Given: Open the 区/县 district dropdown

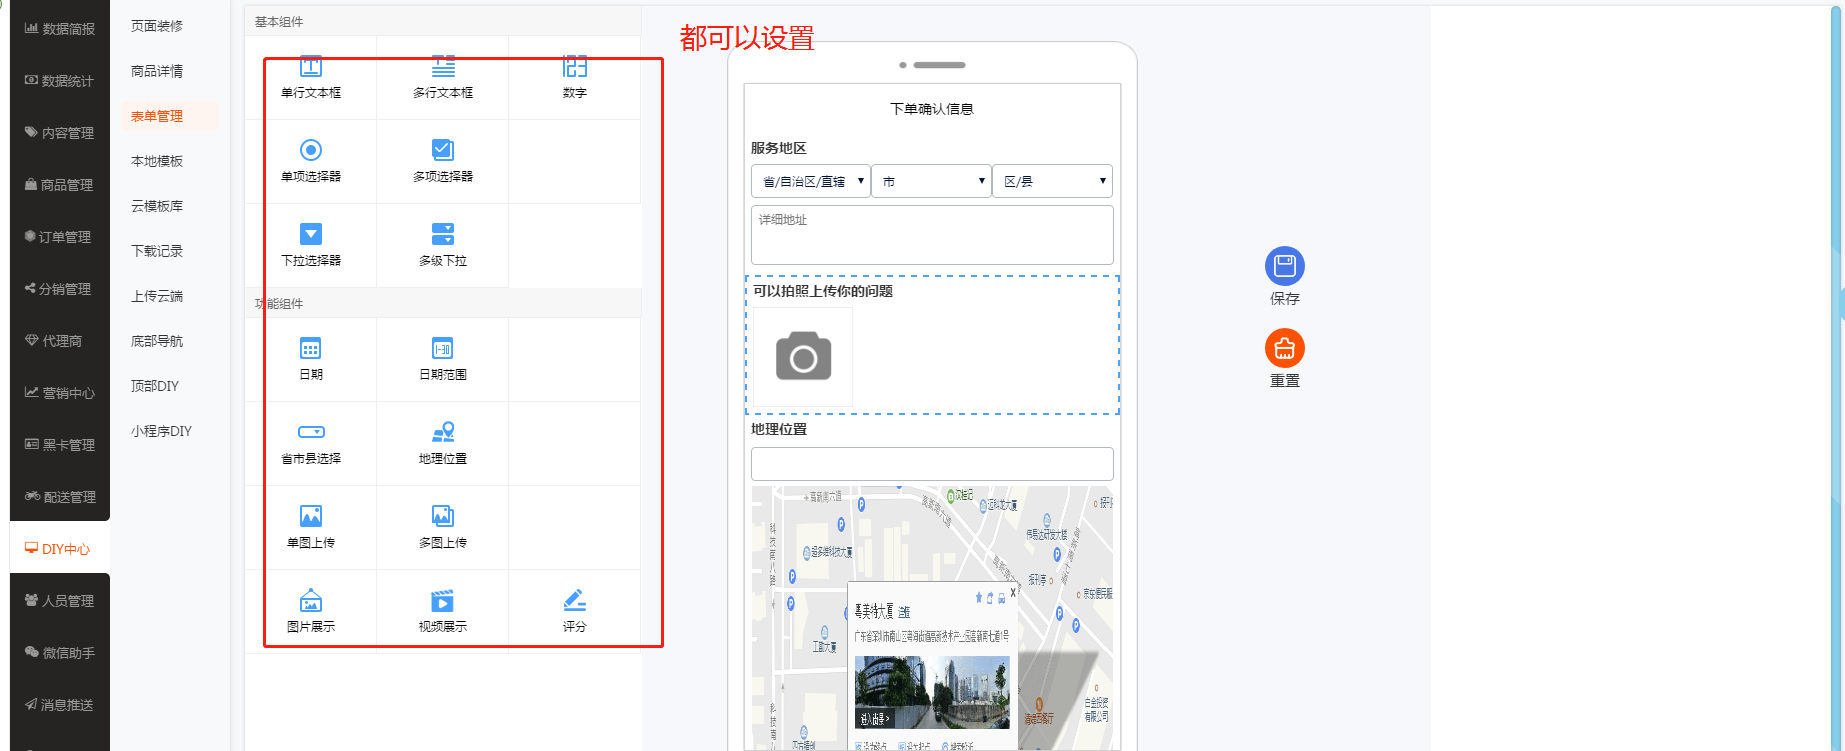Looking at the screenshot, I should pyautogui.click(x=1052, y=181).
